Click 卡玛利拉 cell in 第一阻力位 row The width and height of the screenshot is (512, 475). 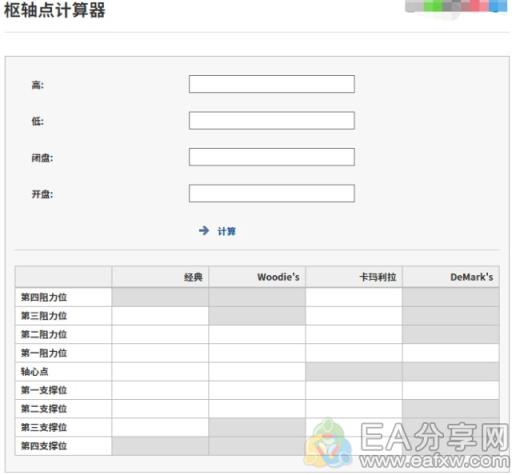[354, 353]
